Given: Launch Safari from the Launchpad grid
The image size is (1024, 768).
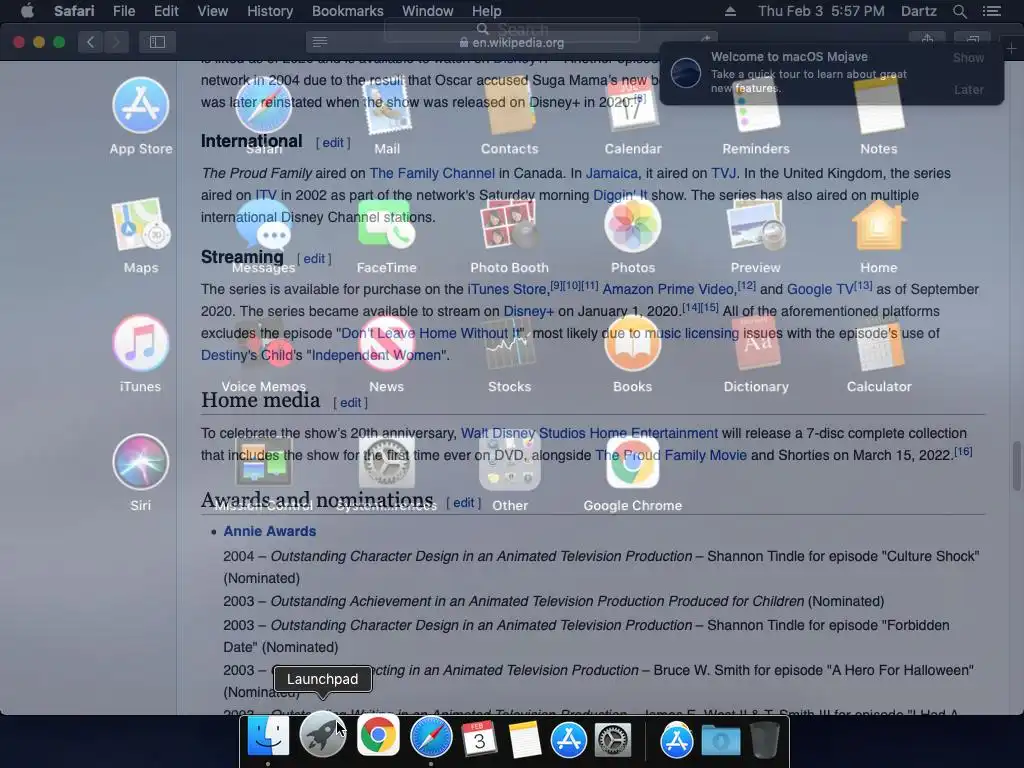Looking at the screenshot, I should tap(264, 106).
